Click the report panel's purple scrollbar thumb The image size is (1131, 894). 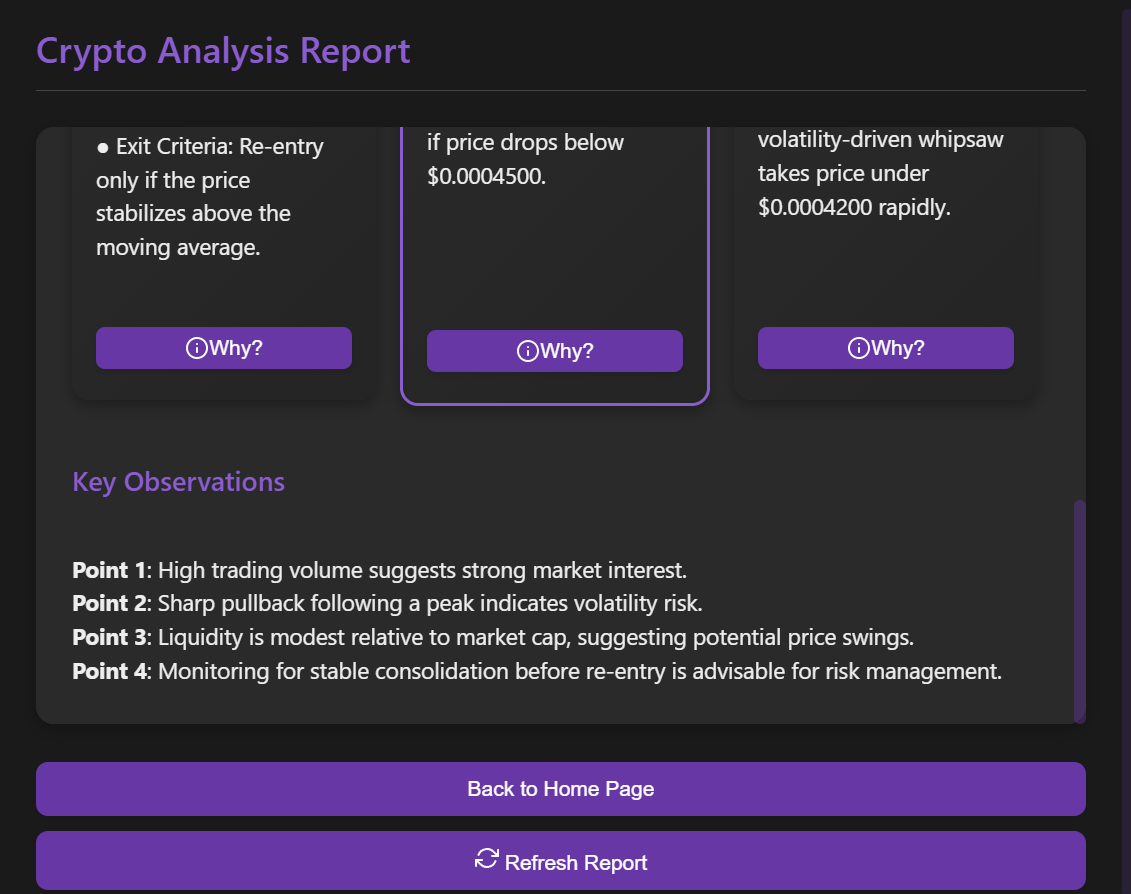1079,610
